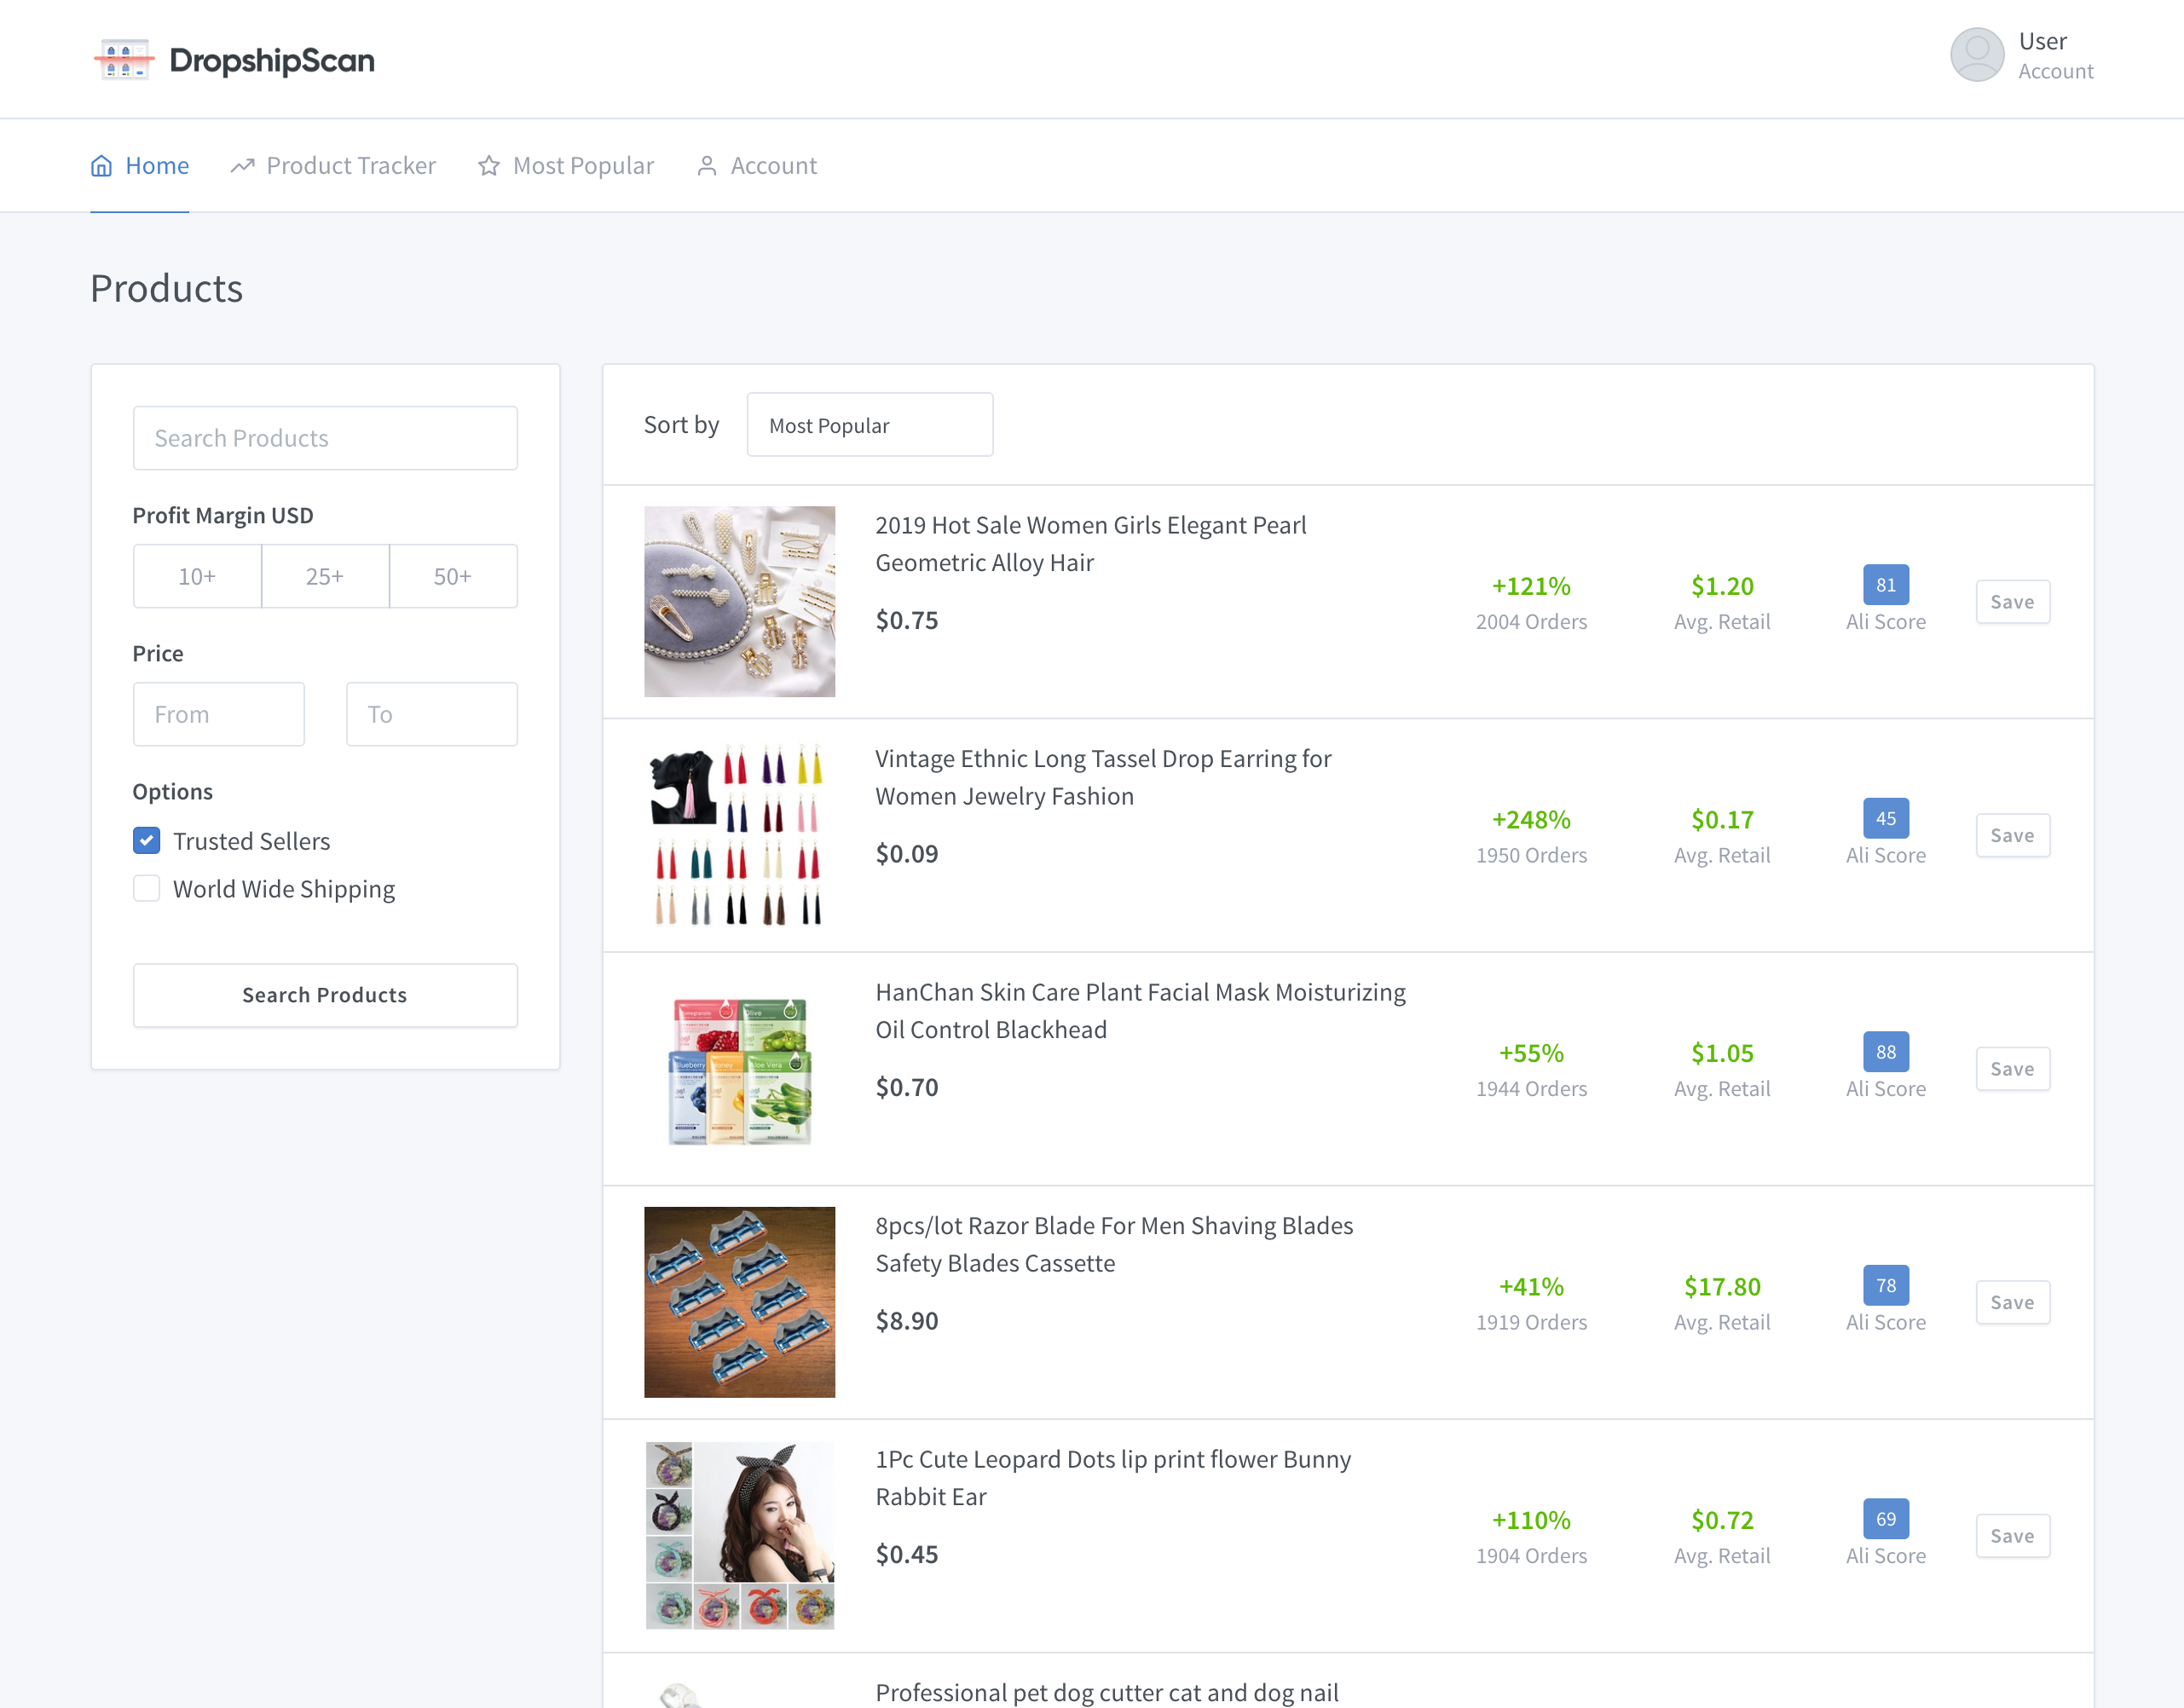Image resolution: width=2184 pixels, height=1708 pixels.
Task: Click the blue 81 Ali Score badge
Action: pyautogui.click(x=1885, y=585)
